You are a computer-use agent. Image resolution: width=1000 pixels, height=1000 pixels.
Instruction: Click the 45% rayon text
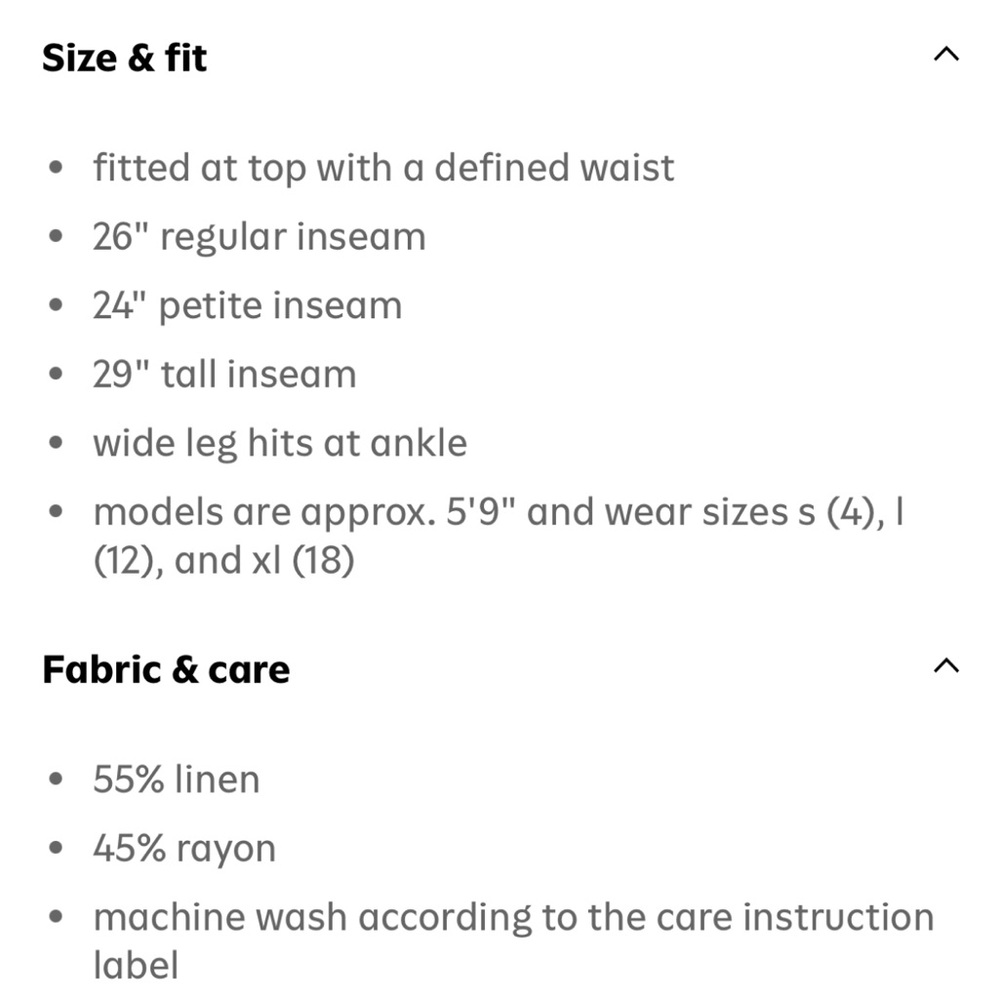pyautogui.click(x=184, y=848)
